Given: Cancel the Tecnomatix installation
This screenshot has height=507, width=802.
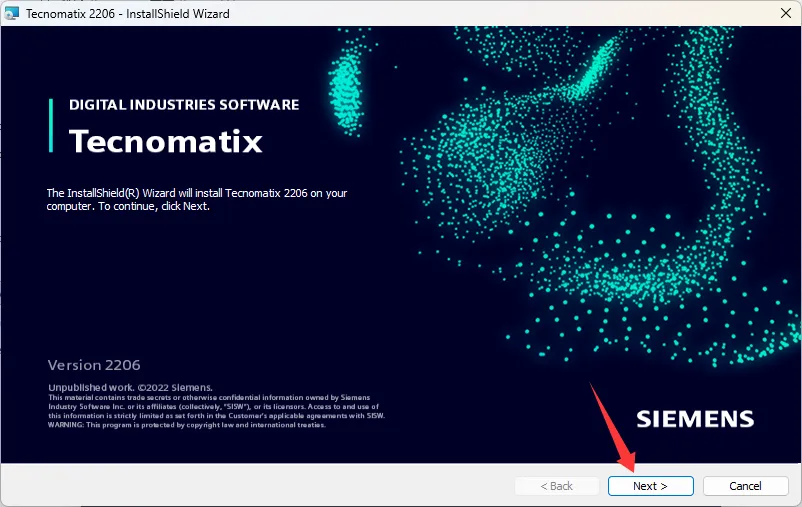Looking at the screenshot, I should coord(745,486).
